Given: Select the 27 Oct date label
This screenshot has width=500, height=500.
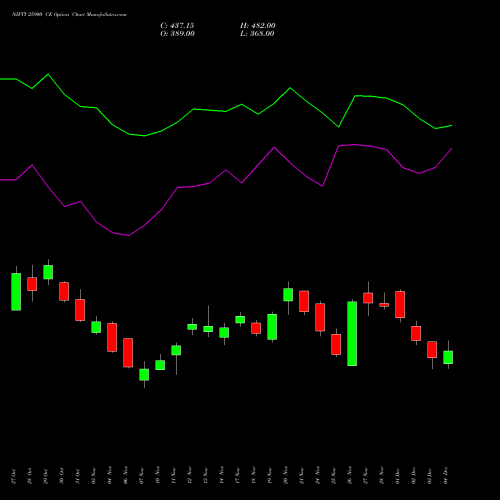Looking at the screenshot, I should (x=13, y=476).
